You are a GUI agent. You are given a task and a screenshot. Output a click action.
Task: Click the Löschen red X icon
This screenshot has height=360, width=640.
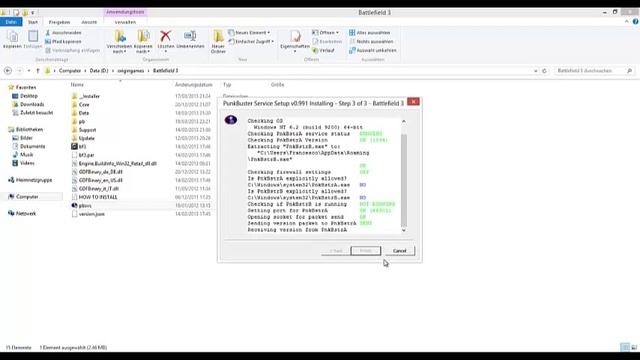pos(165,36)
